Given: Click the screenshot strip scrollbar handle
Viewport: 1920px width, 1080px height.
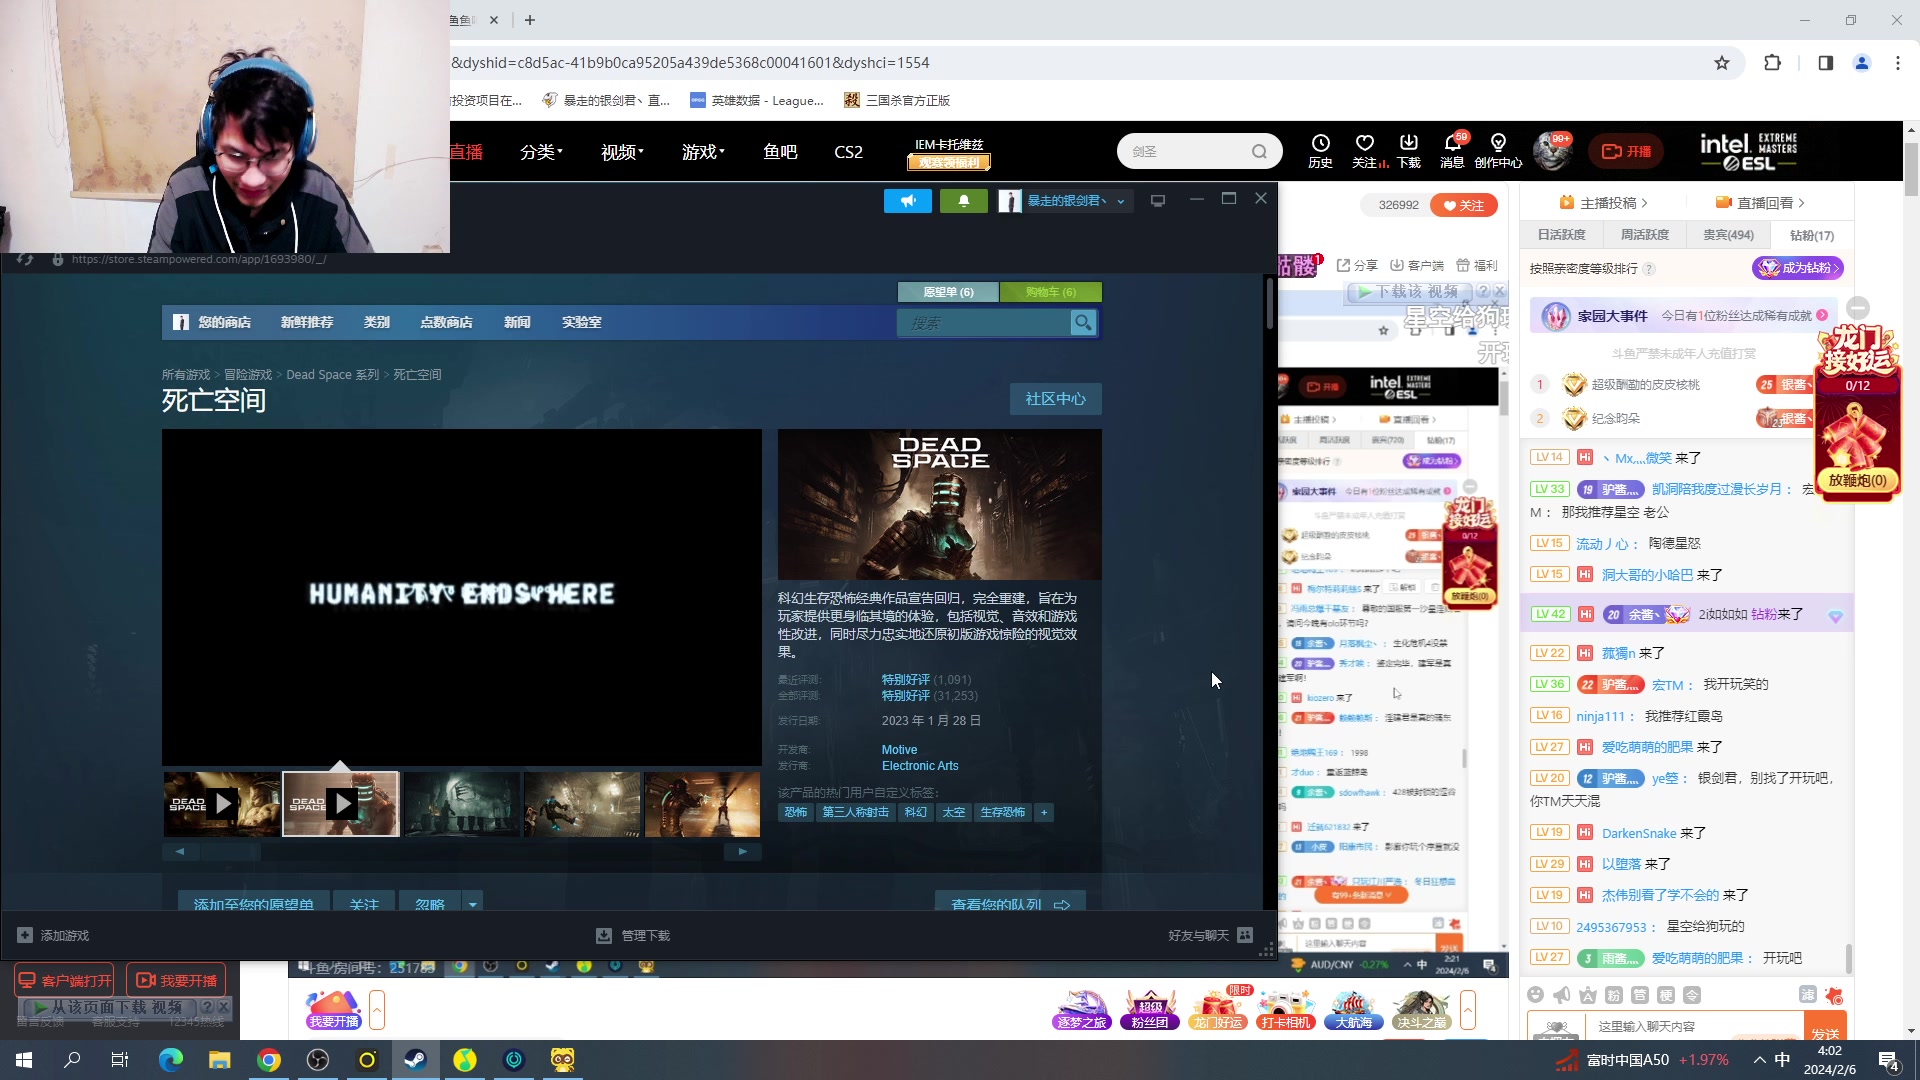Looking at the screenshot, I should (230, 852).
